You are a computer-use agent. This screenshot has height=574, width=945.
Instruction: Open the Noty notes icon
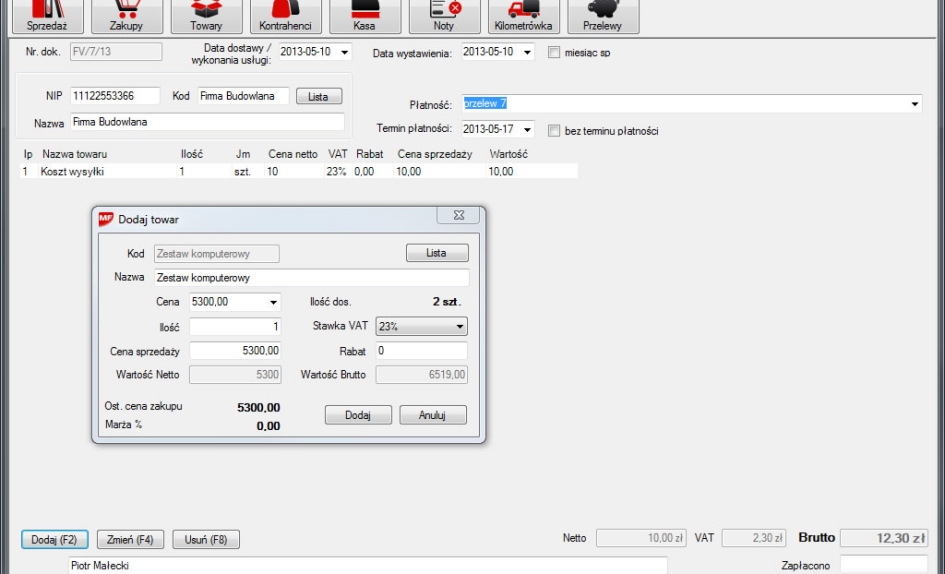[443, 15]
